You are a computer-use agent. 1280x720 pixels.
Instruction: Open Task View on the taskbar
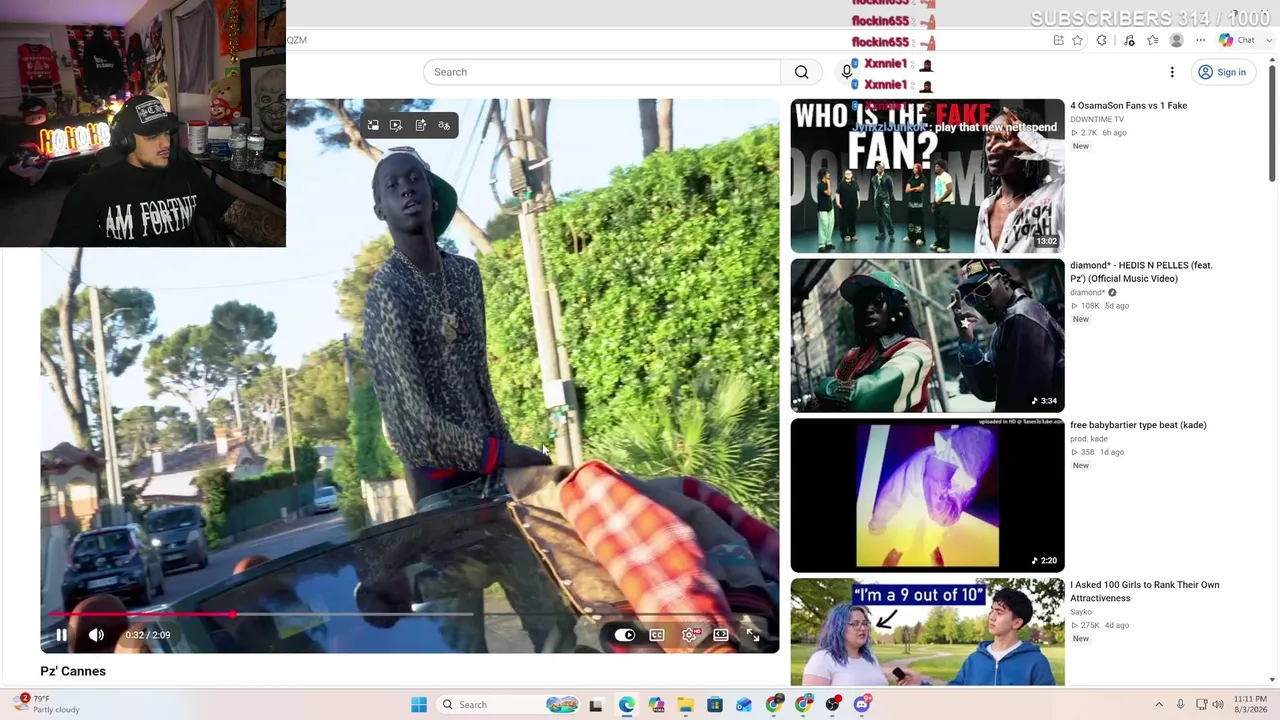(596, 705)
